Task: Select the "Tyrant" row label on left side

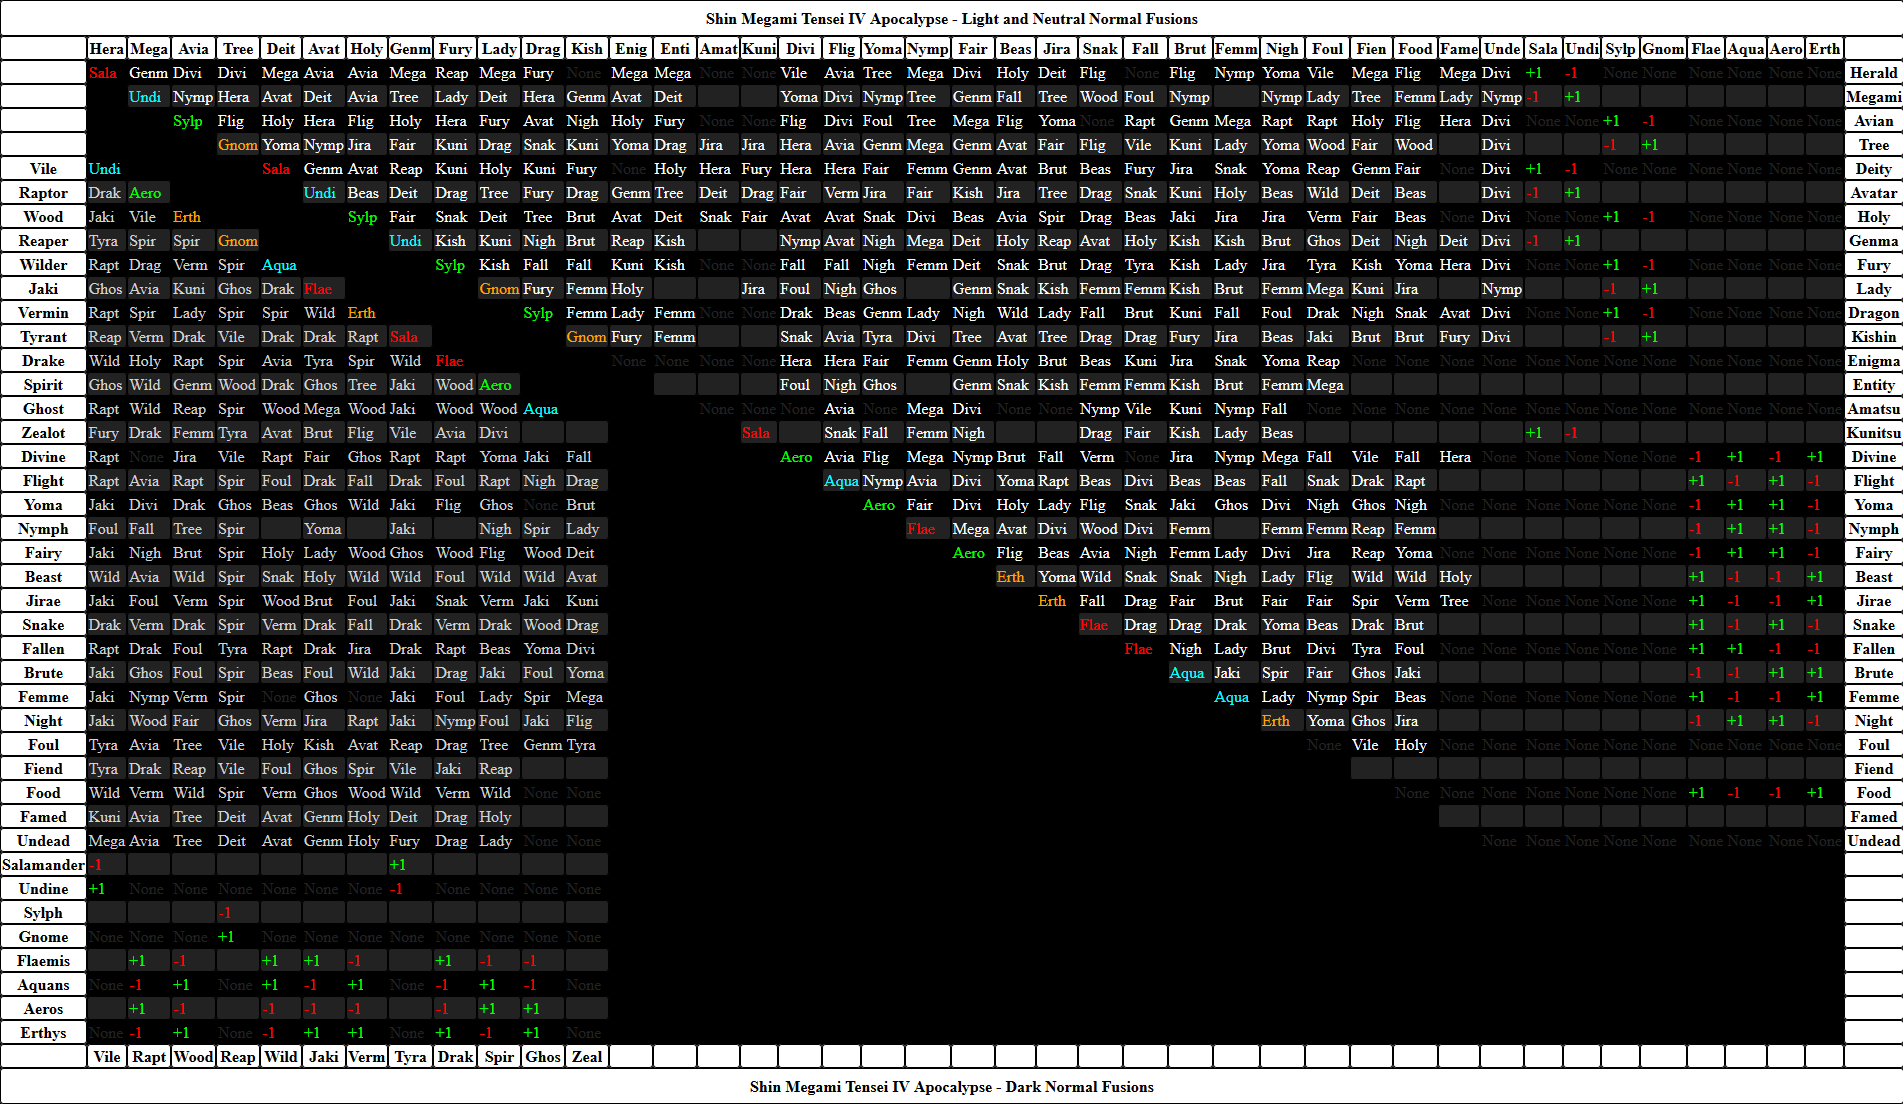Action: coord(43,337)
